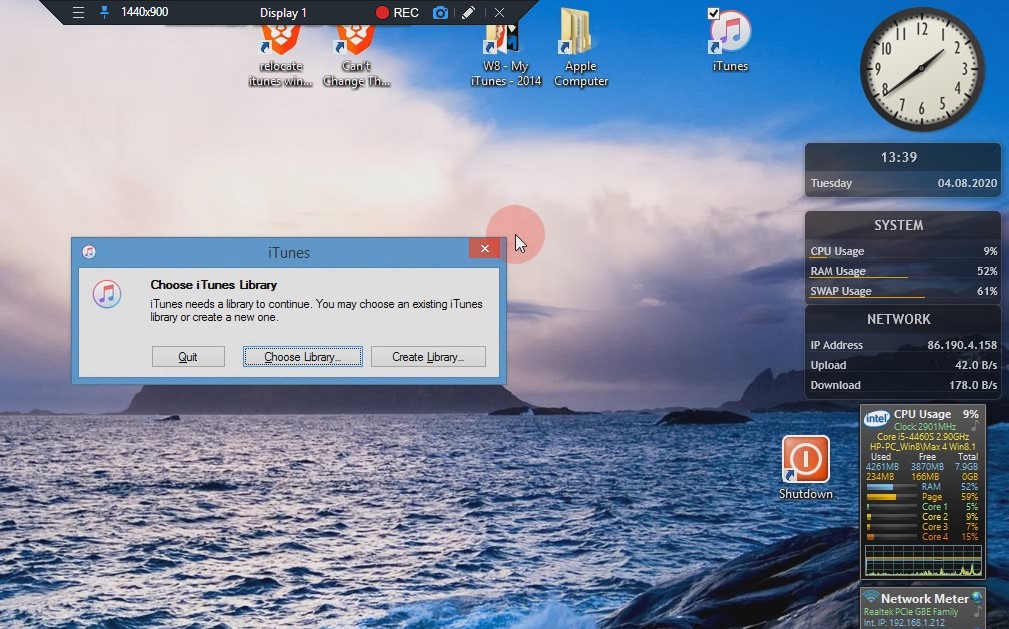Screen dimensions: 1009x629
Task: Click the RAM bar in CPU gadget
Action: (x=891, y=487)
